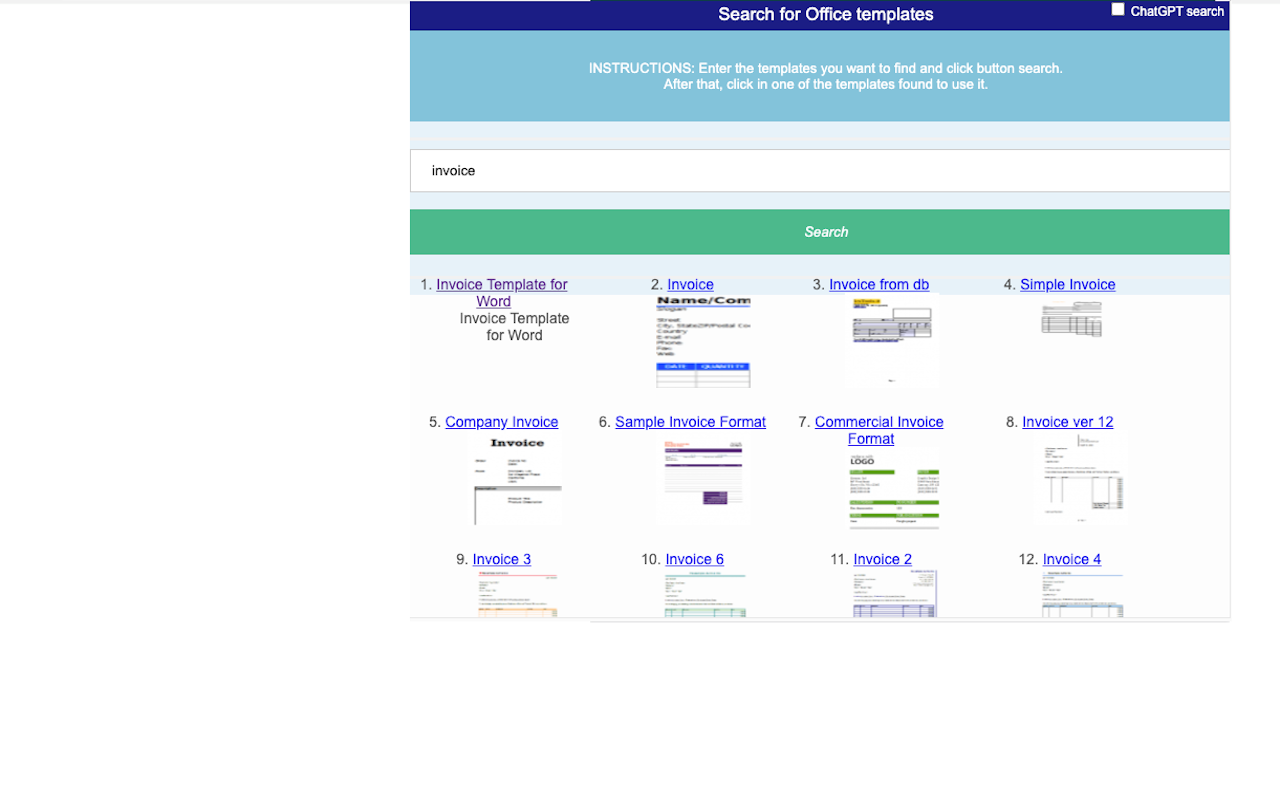Click the template search input field
The width and height of the screenshot is (1280, 800).
click(x=820, y=171)
